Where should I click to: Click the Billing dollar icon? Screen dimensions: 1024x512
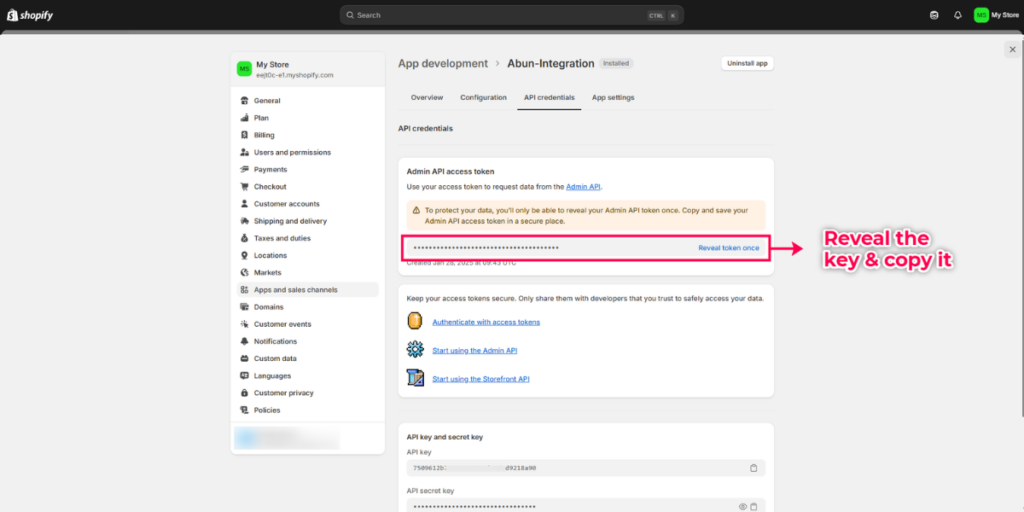(x=244, y=135)
